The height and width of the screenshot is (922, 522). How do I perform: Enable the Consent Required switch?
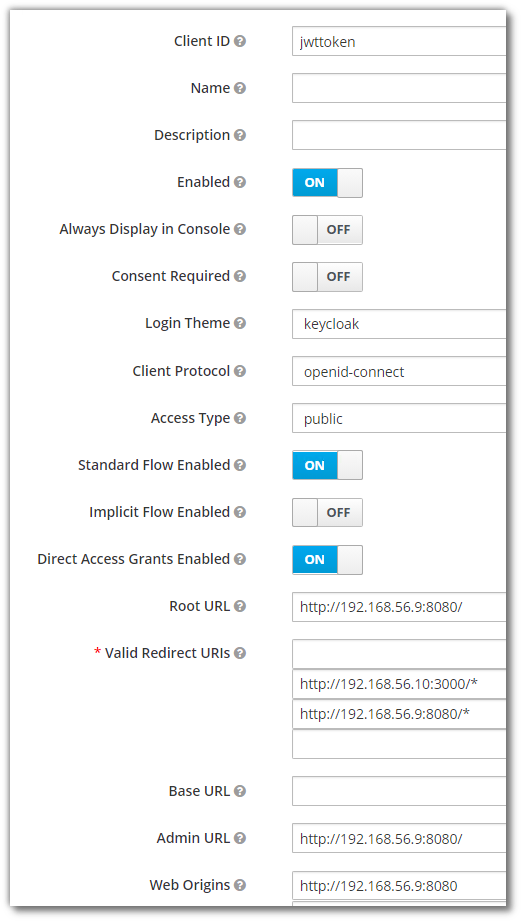click(327, 277)
